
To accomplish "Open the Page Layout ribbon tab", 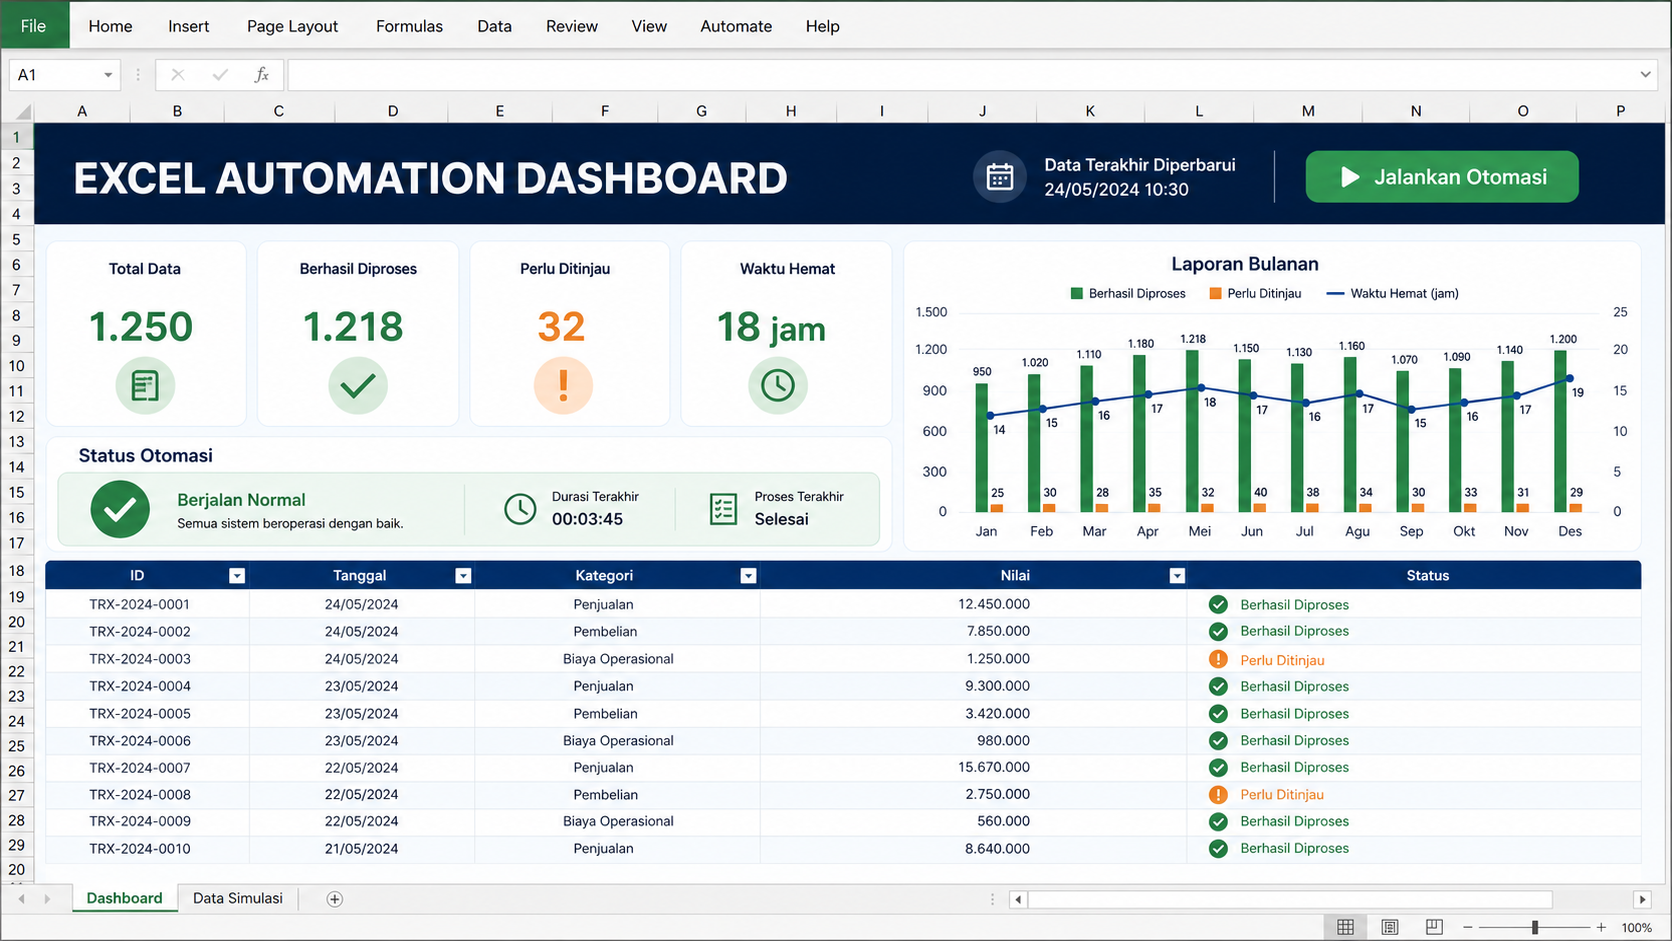I will [x=292, y=26].
